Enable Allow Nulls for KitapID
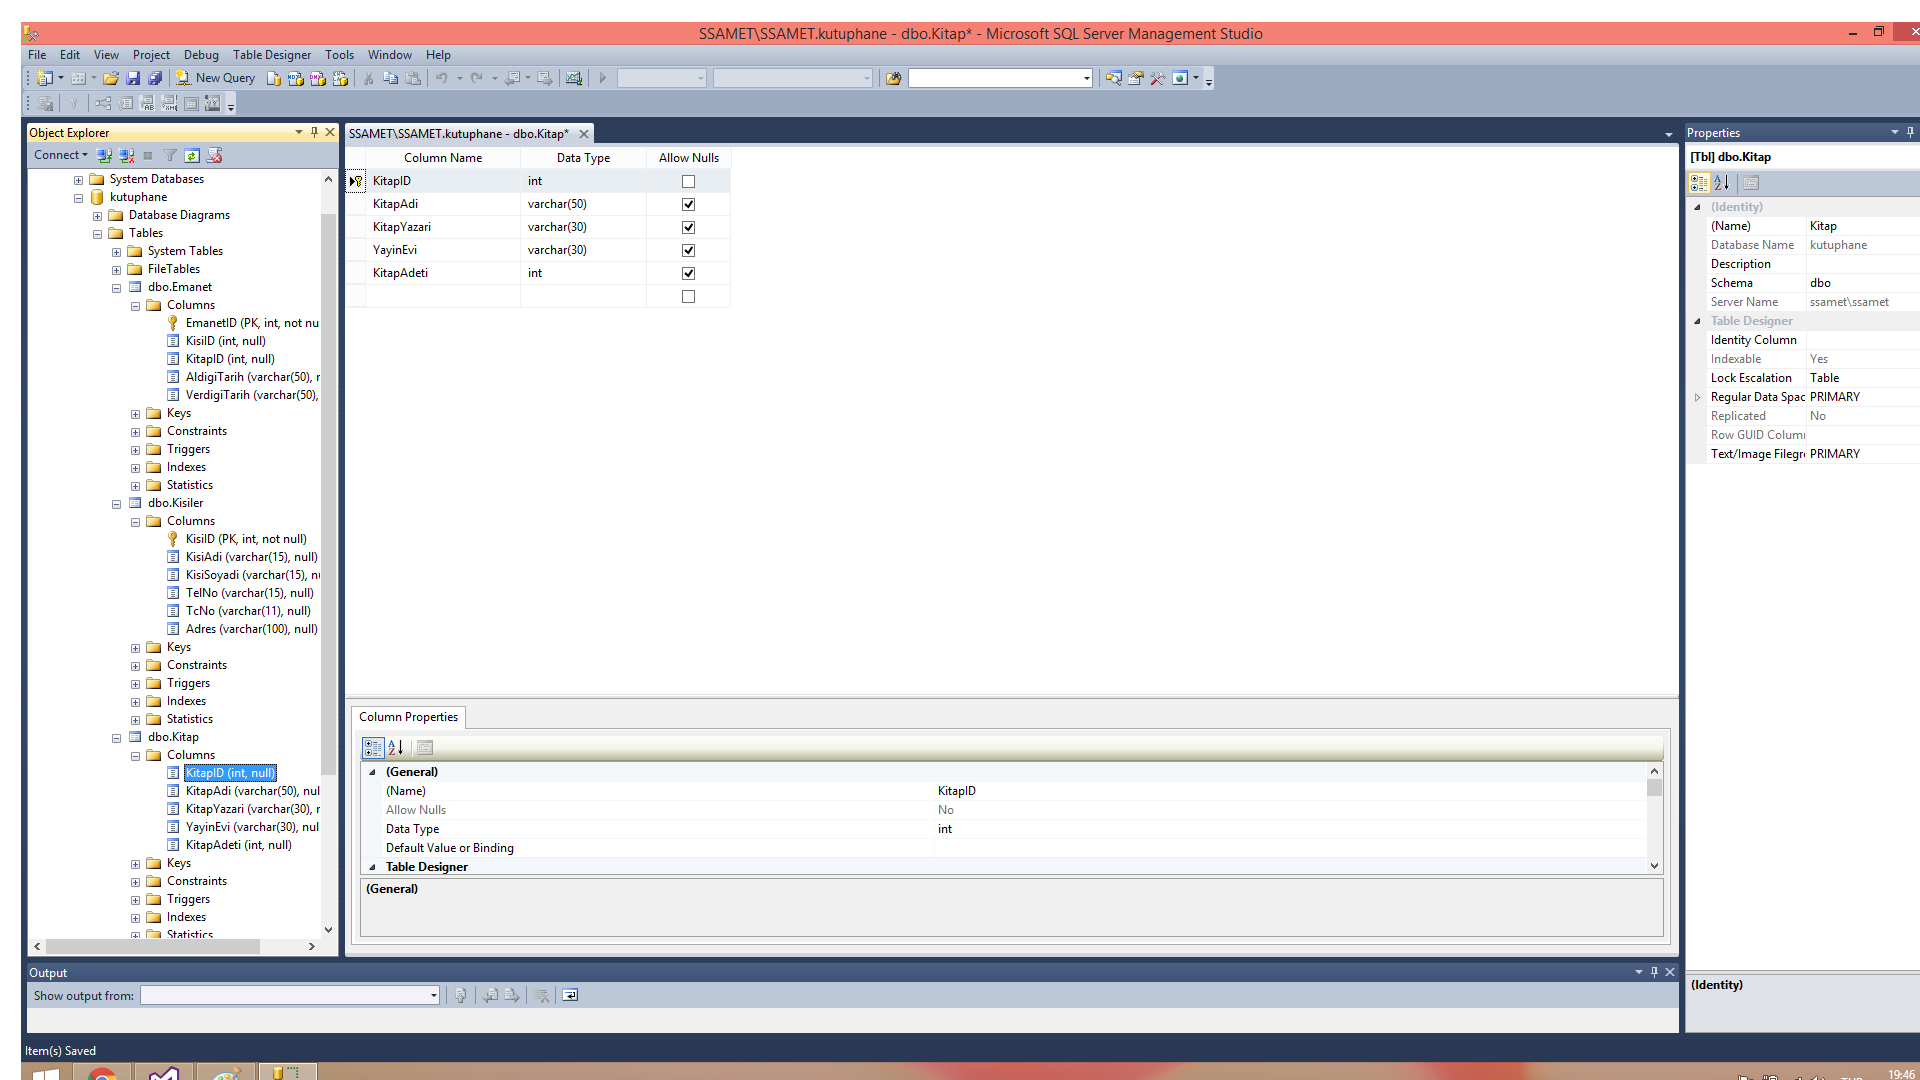Screen dimensions: 1920x1080 (688, 181)
